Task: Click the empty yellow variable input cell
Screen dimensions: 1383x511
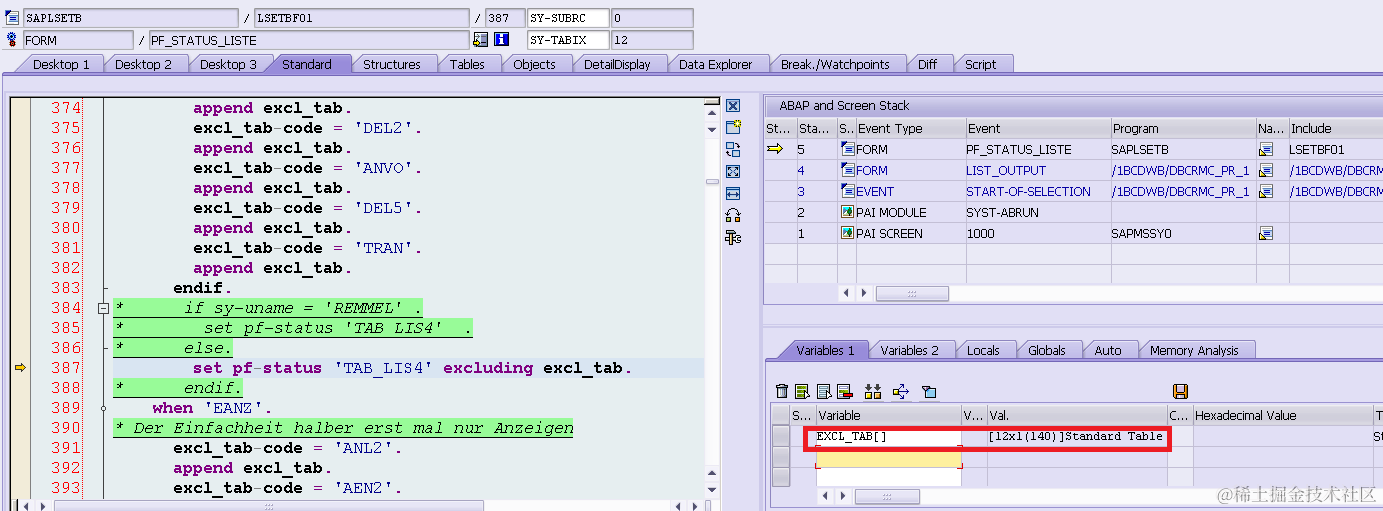Action: click(888, 457)
